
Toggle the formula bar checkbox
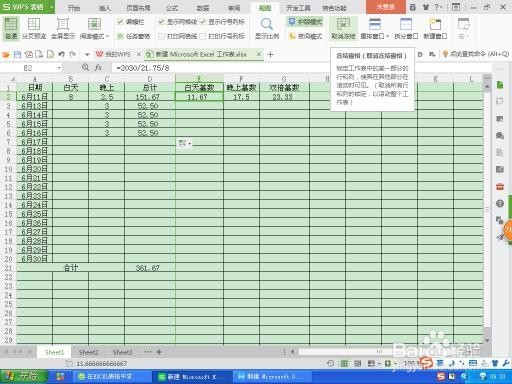click(121, 22)
